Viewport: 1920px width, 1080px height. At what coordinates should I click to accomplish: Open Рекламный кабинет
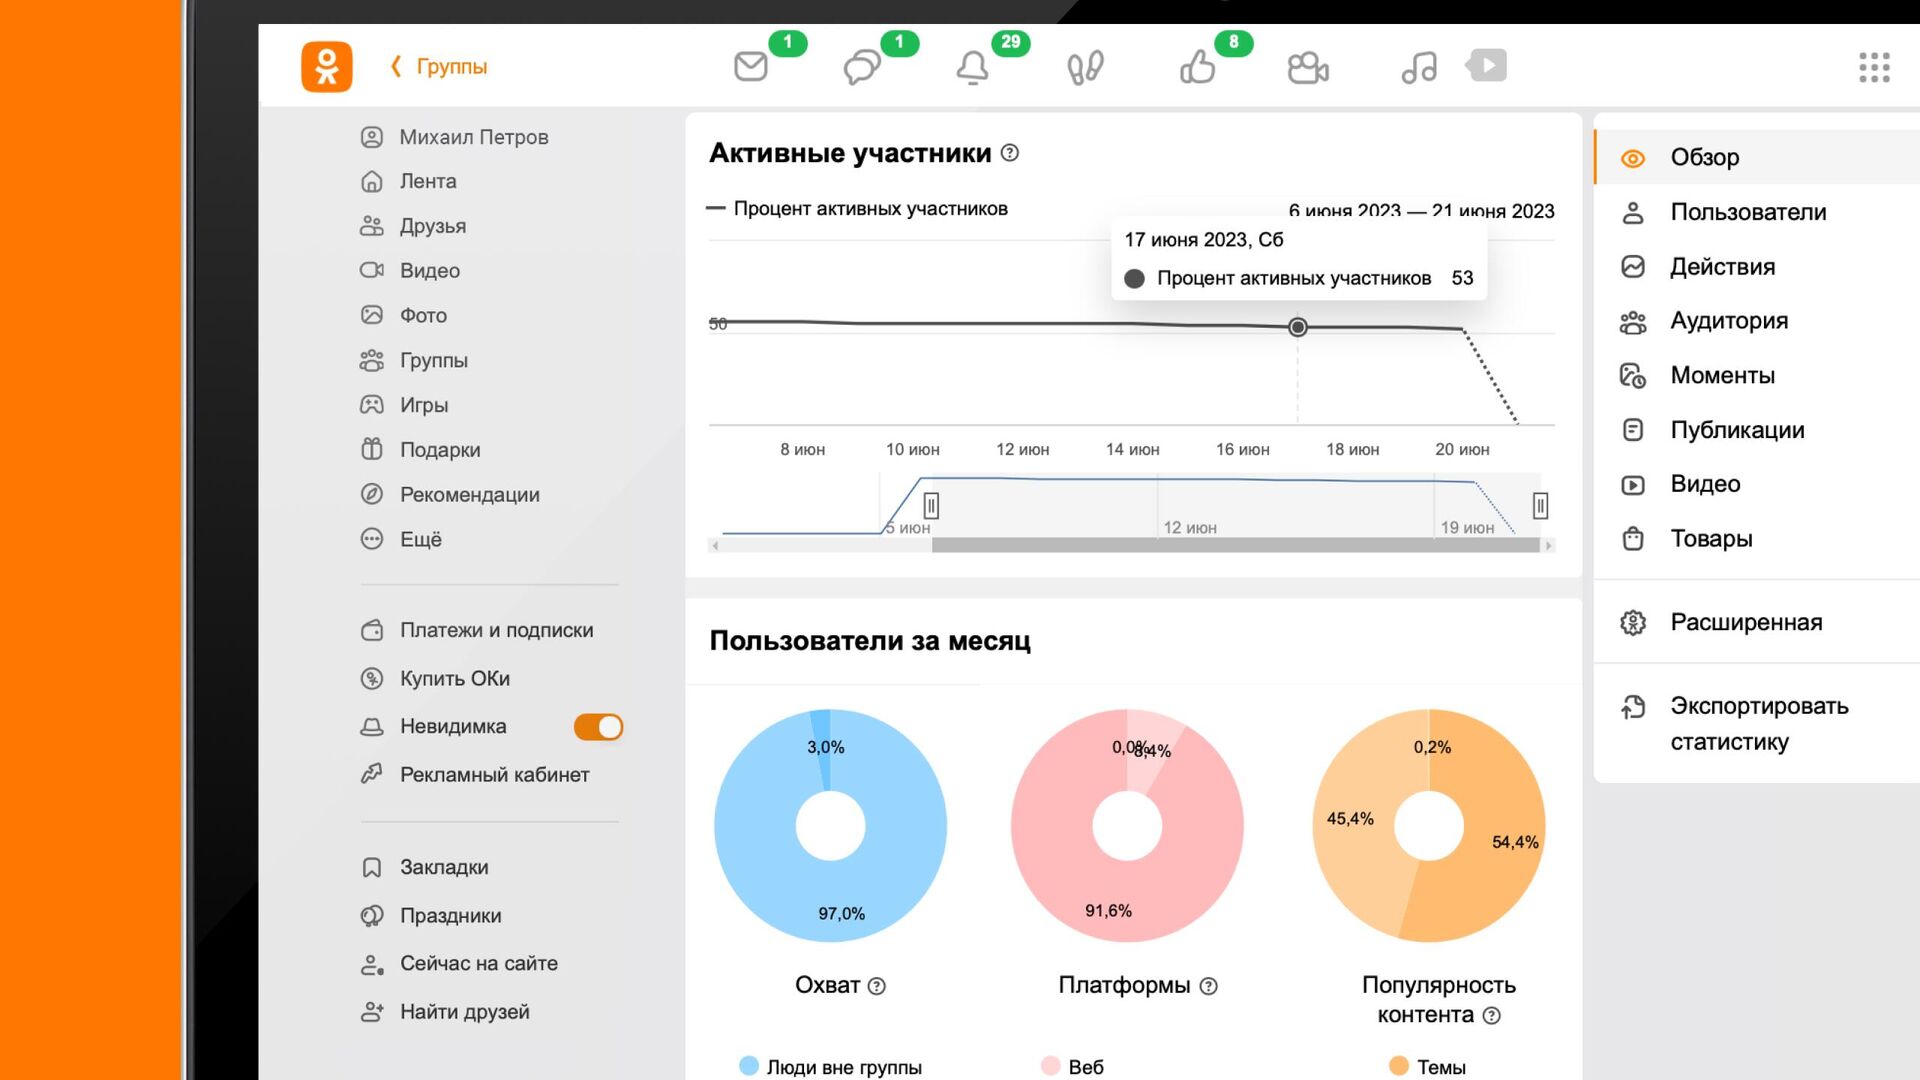click(475, 775)
